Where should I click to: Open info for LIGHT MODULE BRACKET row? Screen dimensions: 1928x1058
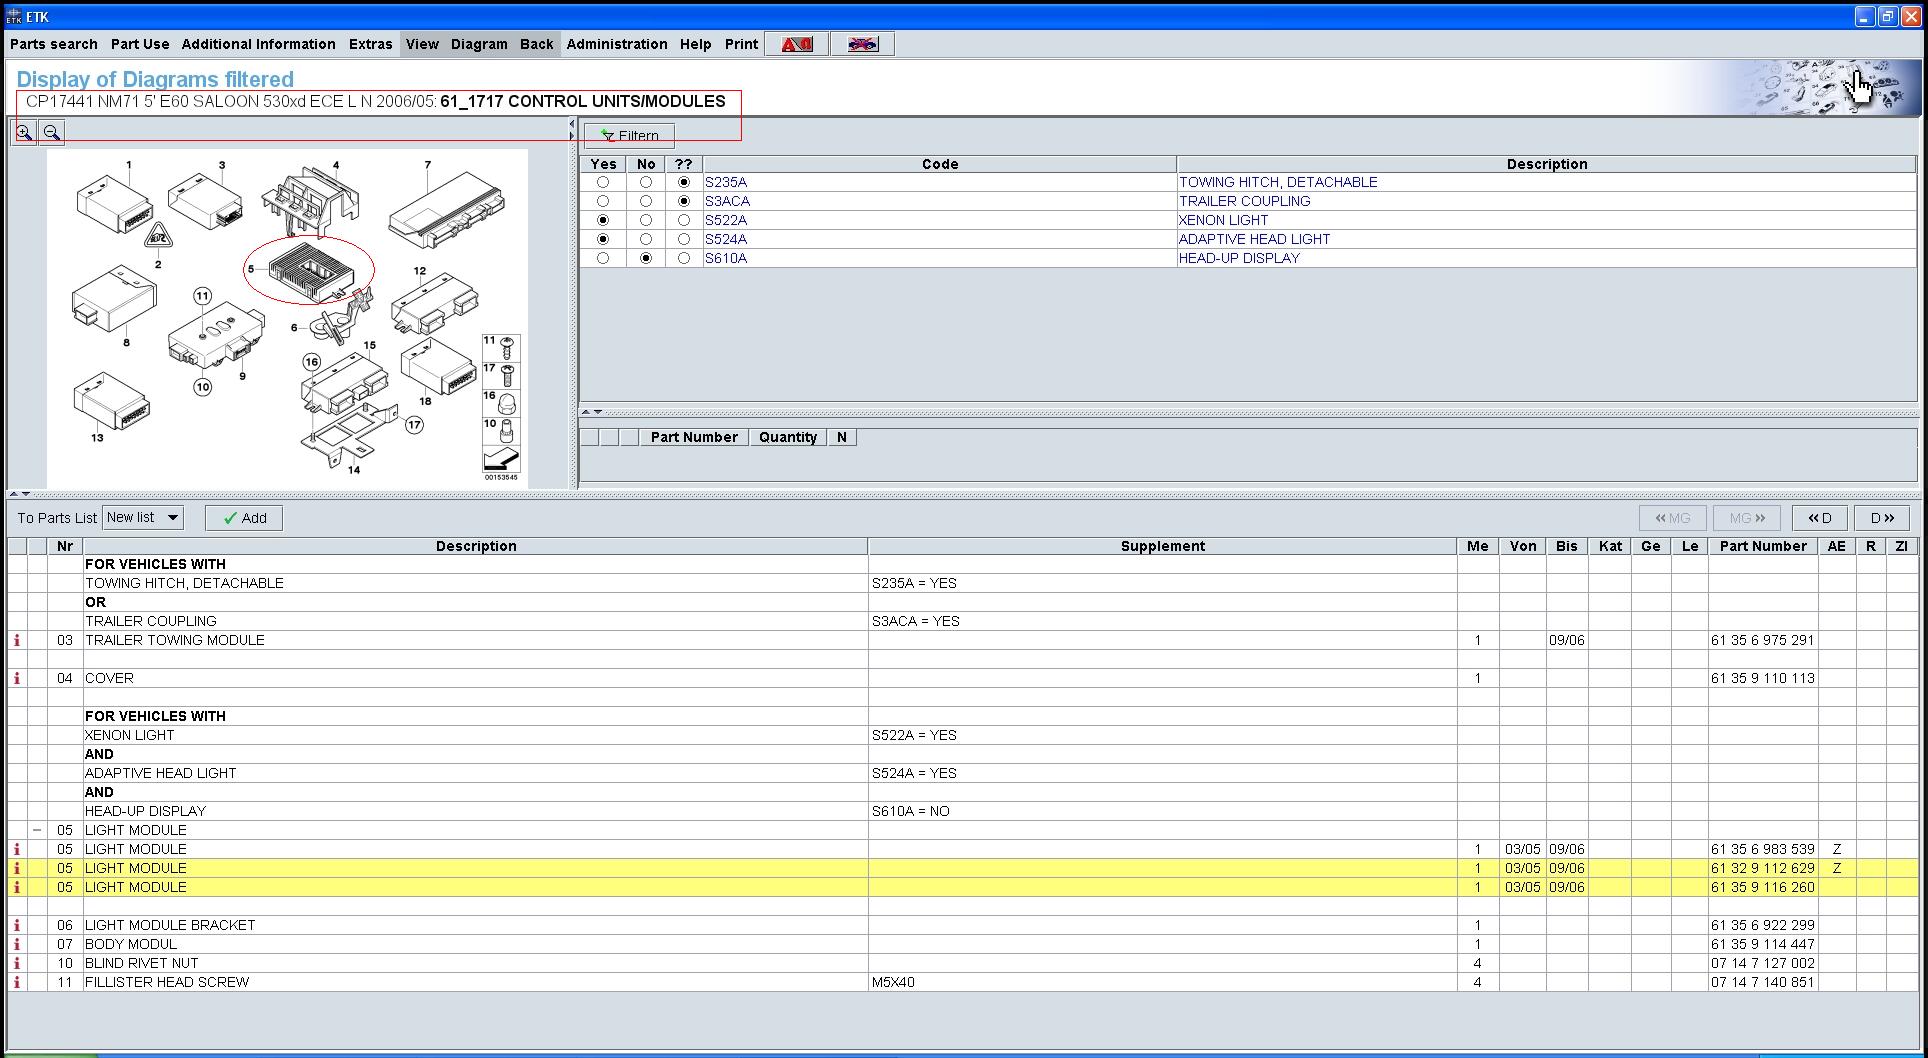coord(17,925)
